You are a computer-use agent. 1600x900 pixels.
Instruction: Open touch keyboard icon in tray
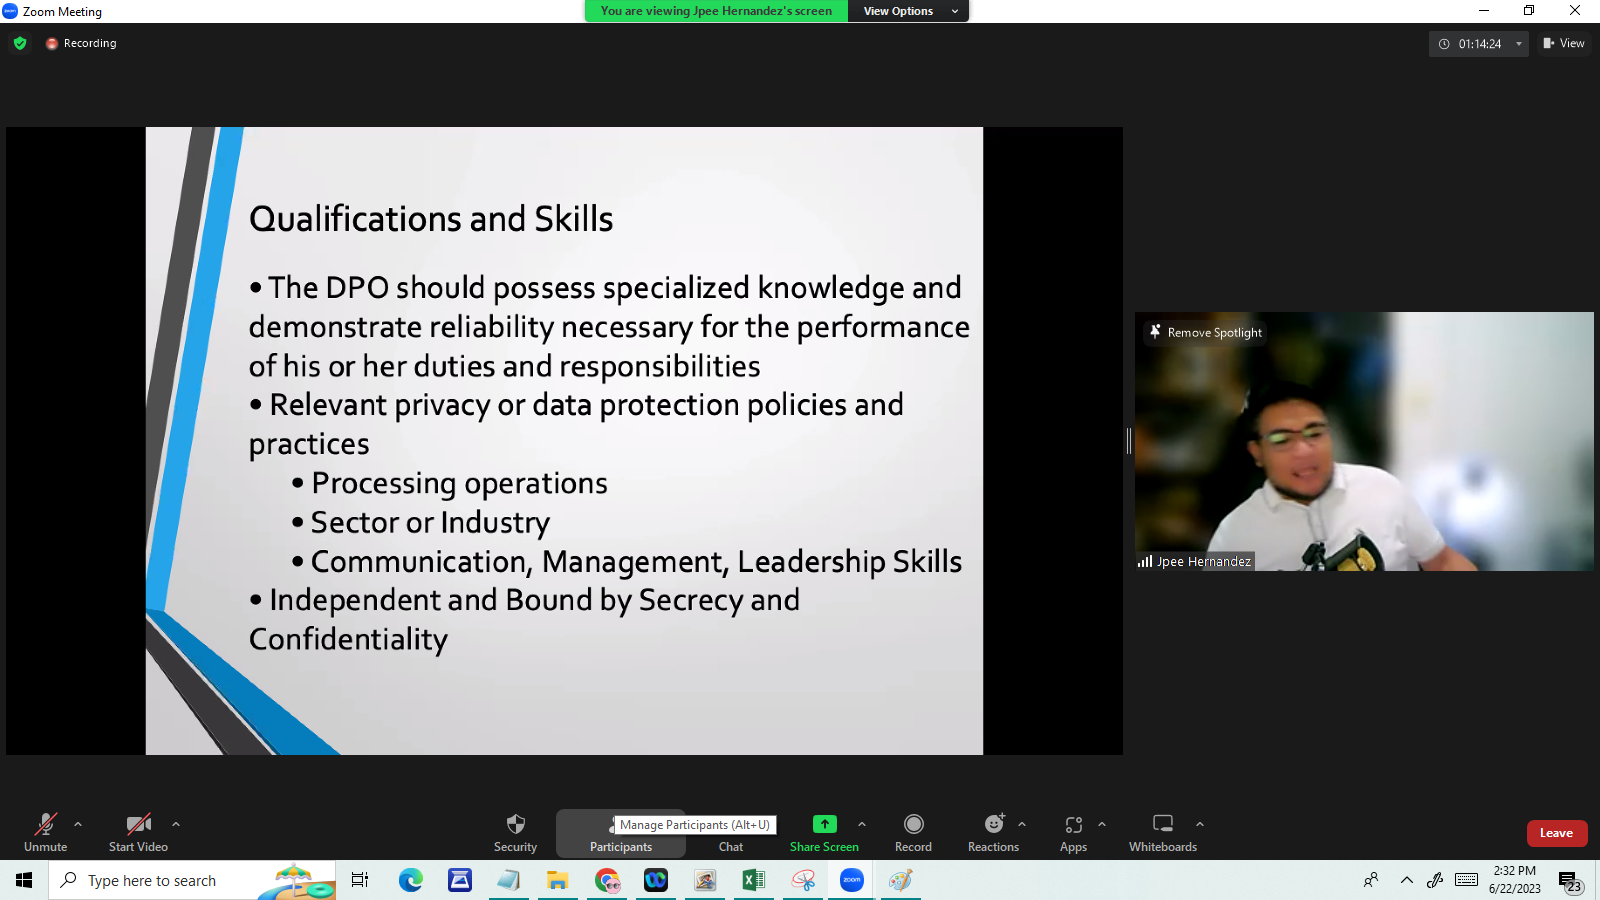pyautogui.click(x=1467, y=880)
